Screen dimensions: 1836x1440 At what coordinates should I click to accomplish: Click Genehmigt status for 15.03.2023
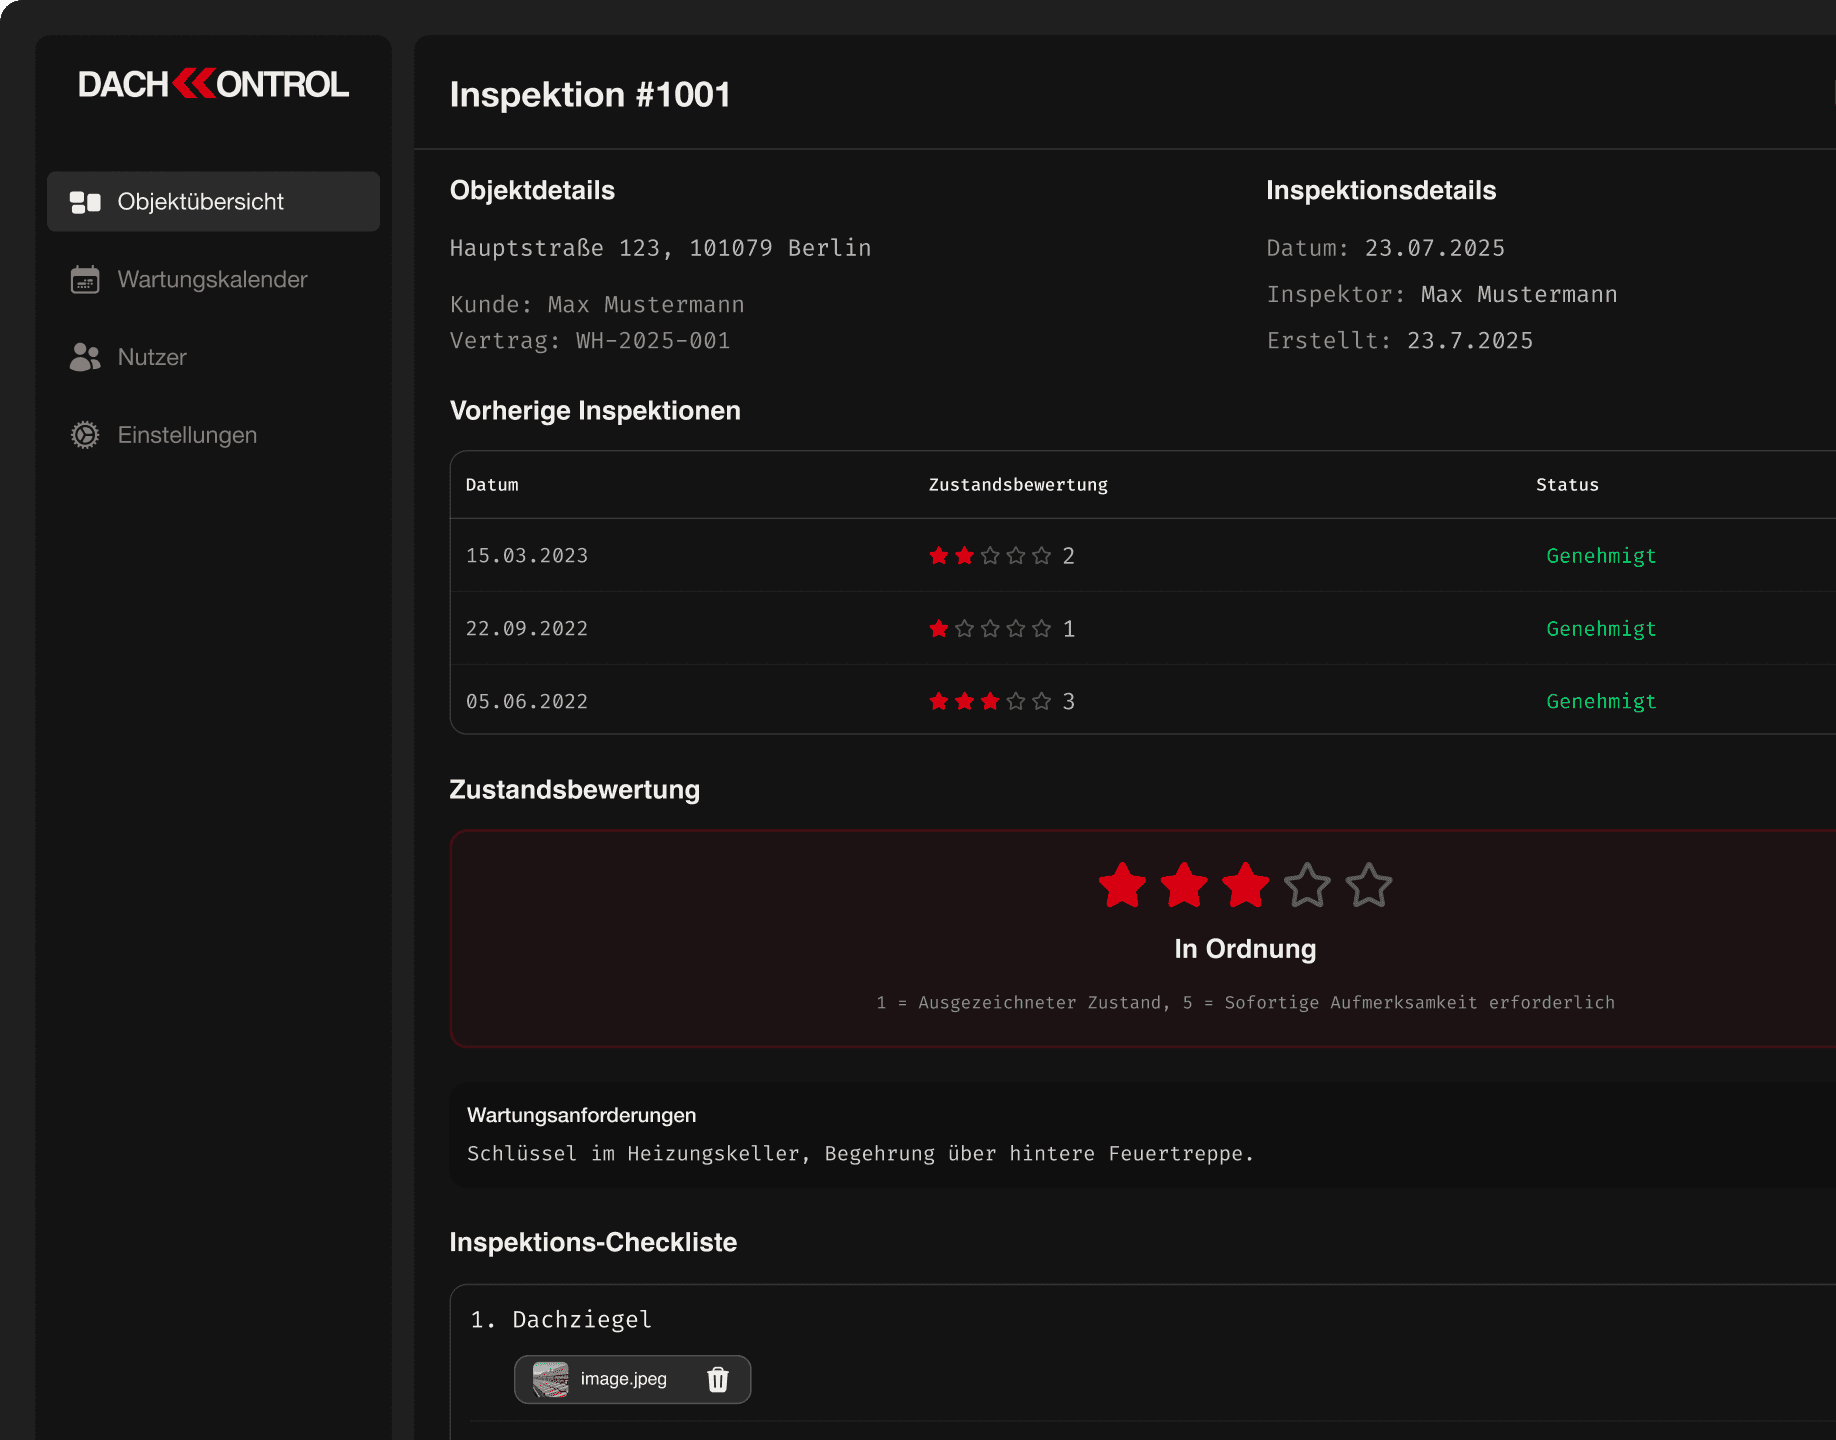pos(1601,556)
